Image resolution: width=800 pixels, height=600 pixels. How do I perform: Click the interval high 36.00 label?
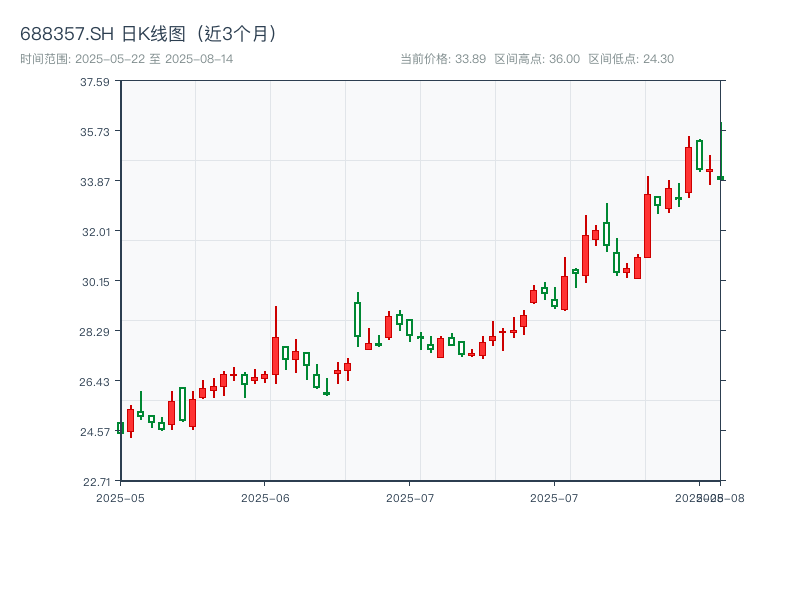point(537,59)
